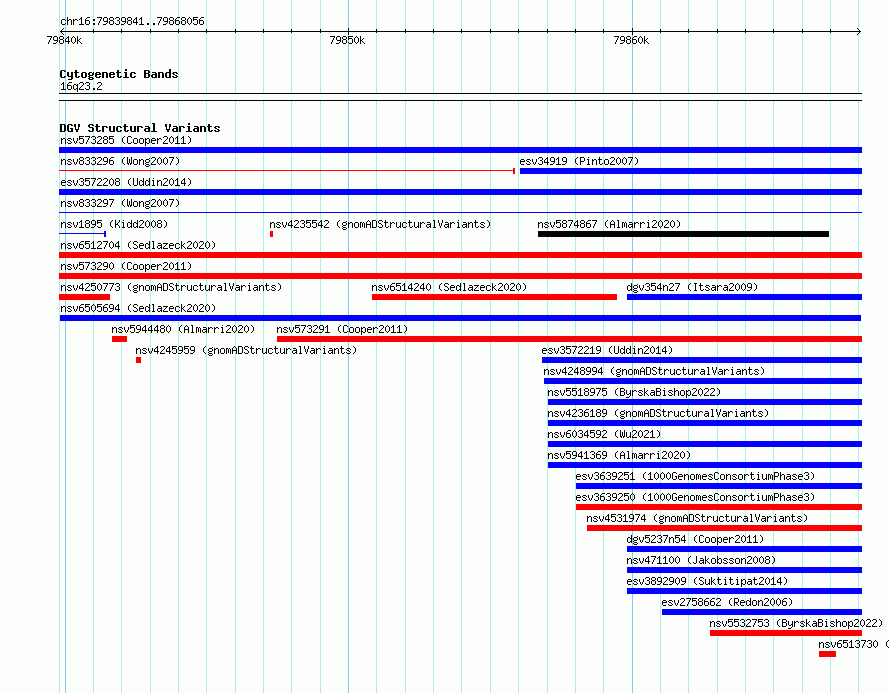Select the nsv833296 (Wong2007) variant label
Image resolution: width=890 pixels, height=693 pixels.
[x=120, y=161]
